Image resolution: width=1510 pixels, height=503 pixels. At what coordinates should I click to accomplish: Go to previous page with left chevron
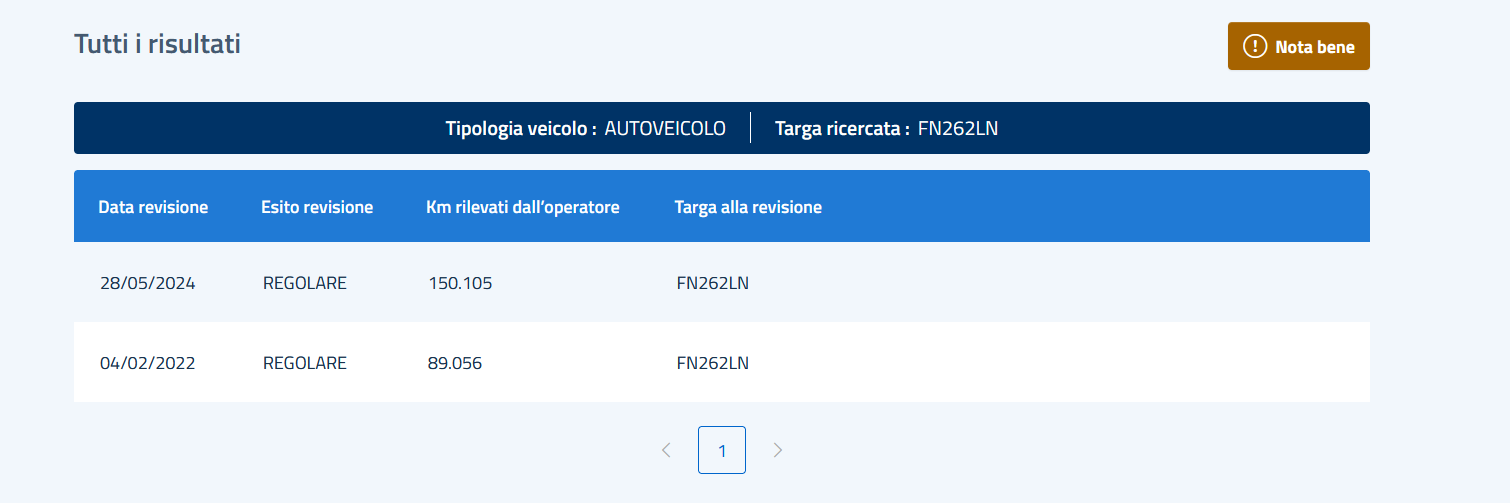tap(666, 450)
